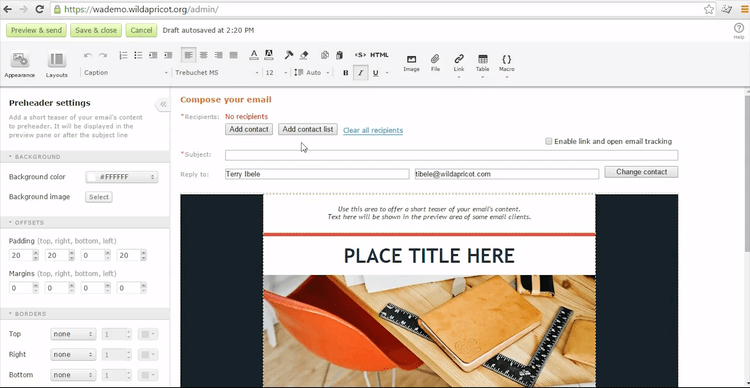Open the Bottom border style dropdown
This screenshot has width=750, height=388.
73,375
